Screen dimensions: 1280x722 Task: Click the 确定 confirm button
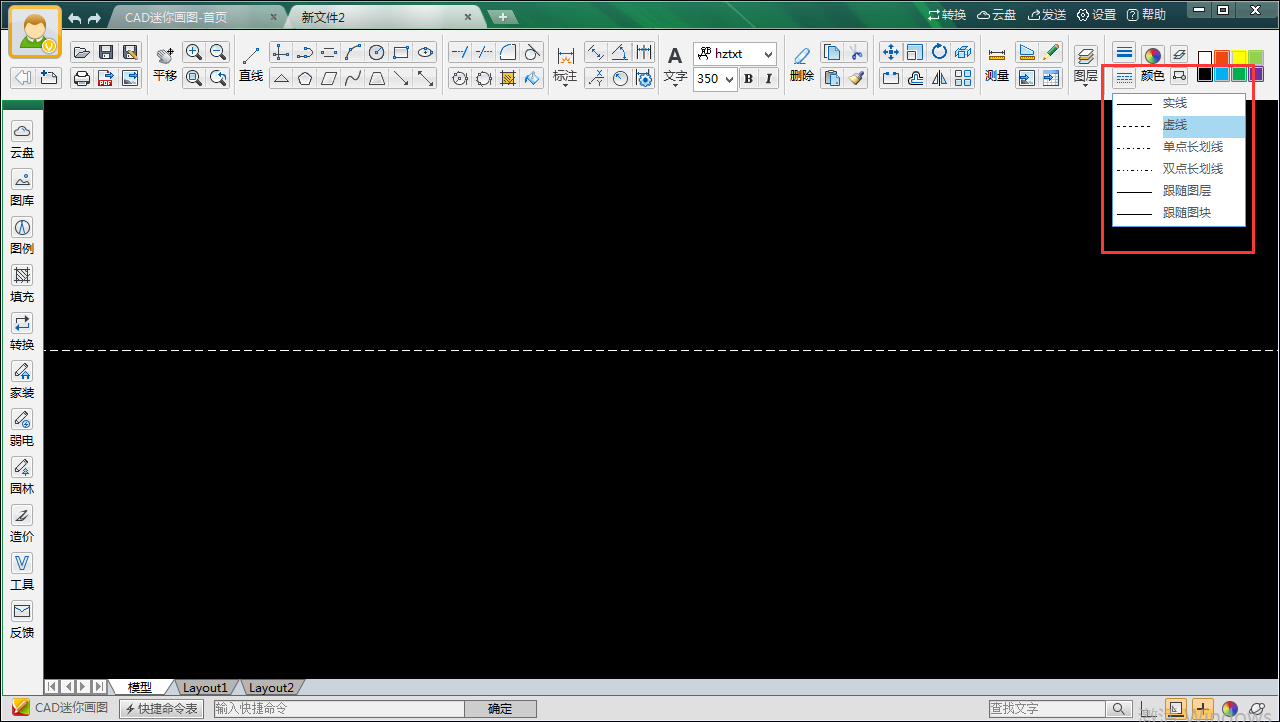(x=499, y=709)
